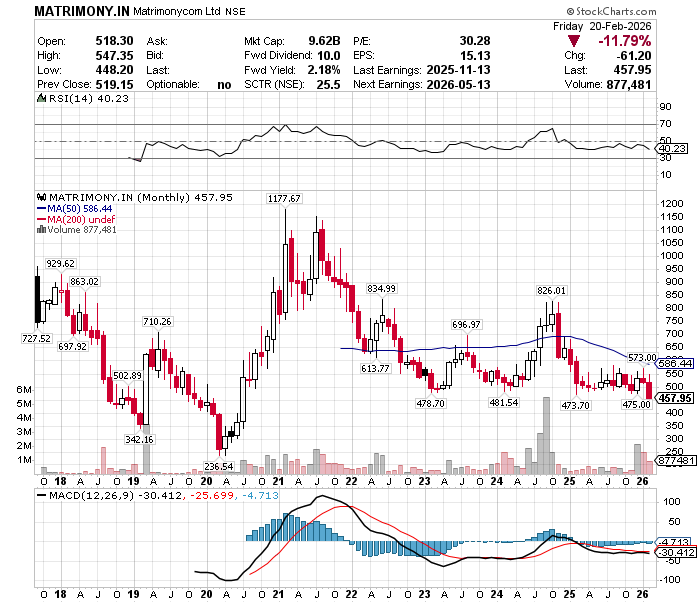Click the RSI(14) 40.23 label
Image resolution: width=700 pixels, height=603 pixels.
pos(88,98)
